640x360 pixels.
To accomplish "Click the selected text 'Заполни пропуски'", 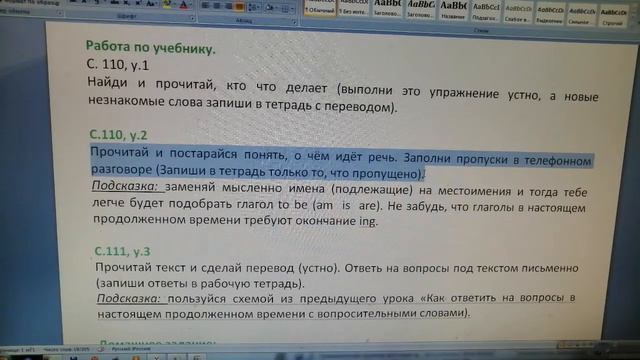I will click(457, 158).
